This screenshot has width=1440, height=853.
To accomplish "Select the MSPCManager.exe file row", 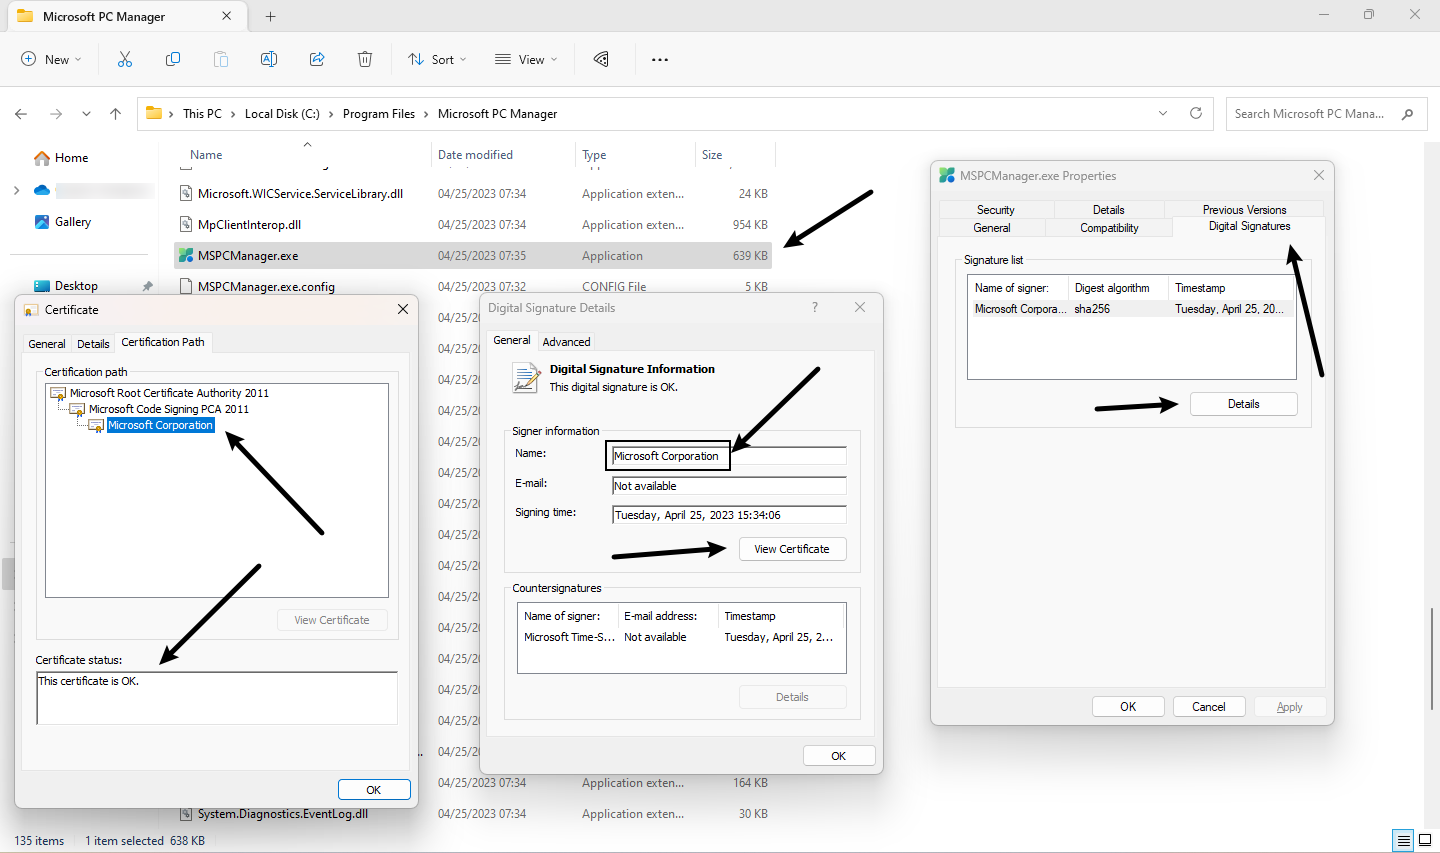I will pyautogui.click(x=473, y=256).
